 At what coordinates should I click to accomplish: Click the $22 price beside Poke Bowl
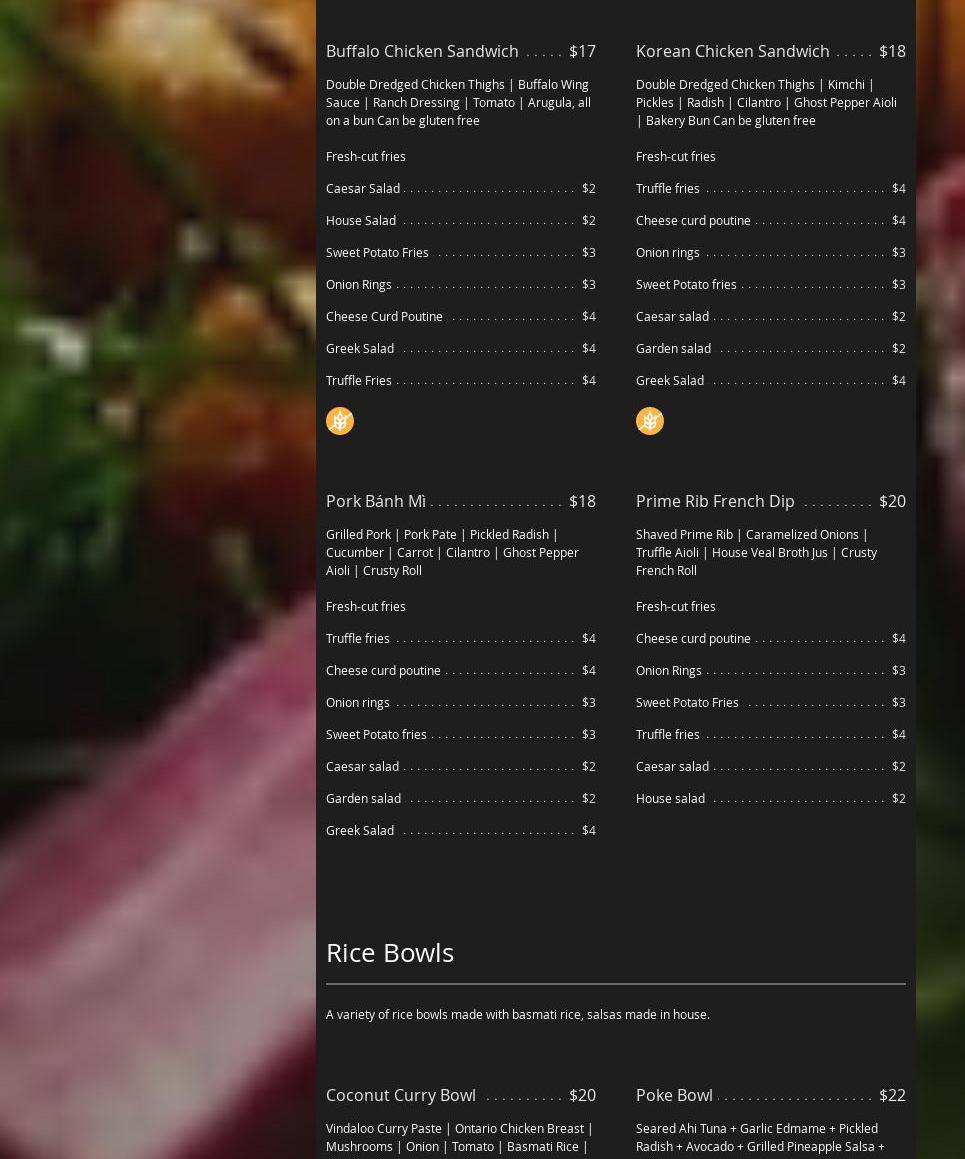892,1095
